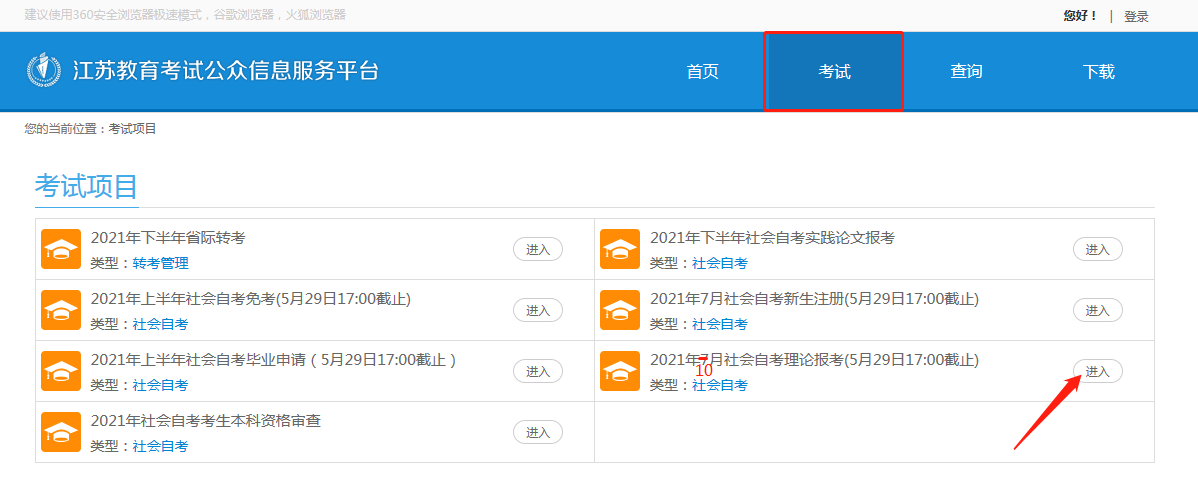Click graduation cap icon for 理论报考 row
The width and height of the screenshot is (1198, 496).
coord(620,371)
